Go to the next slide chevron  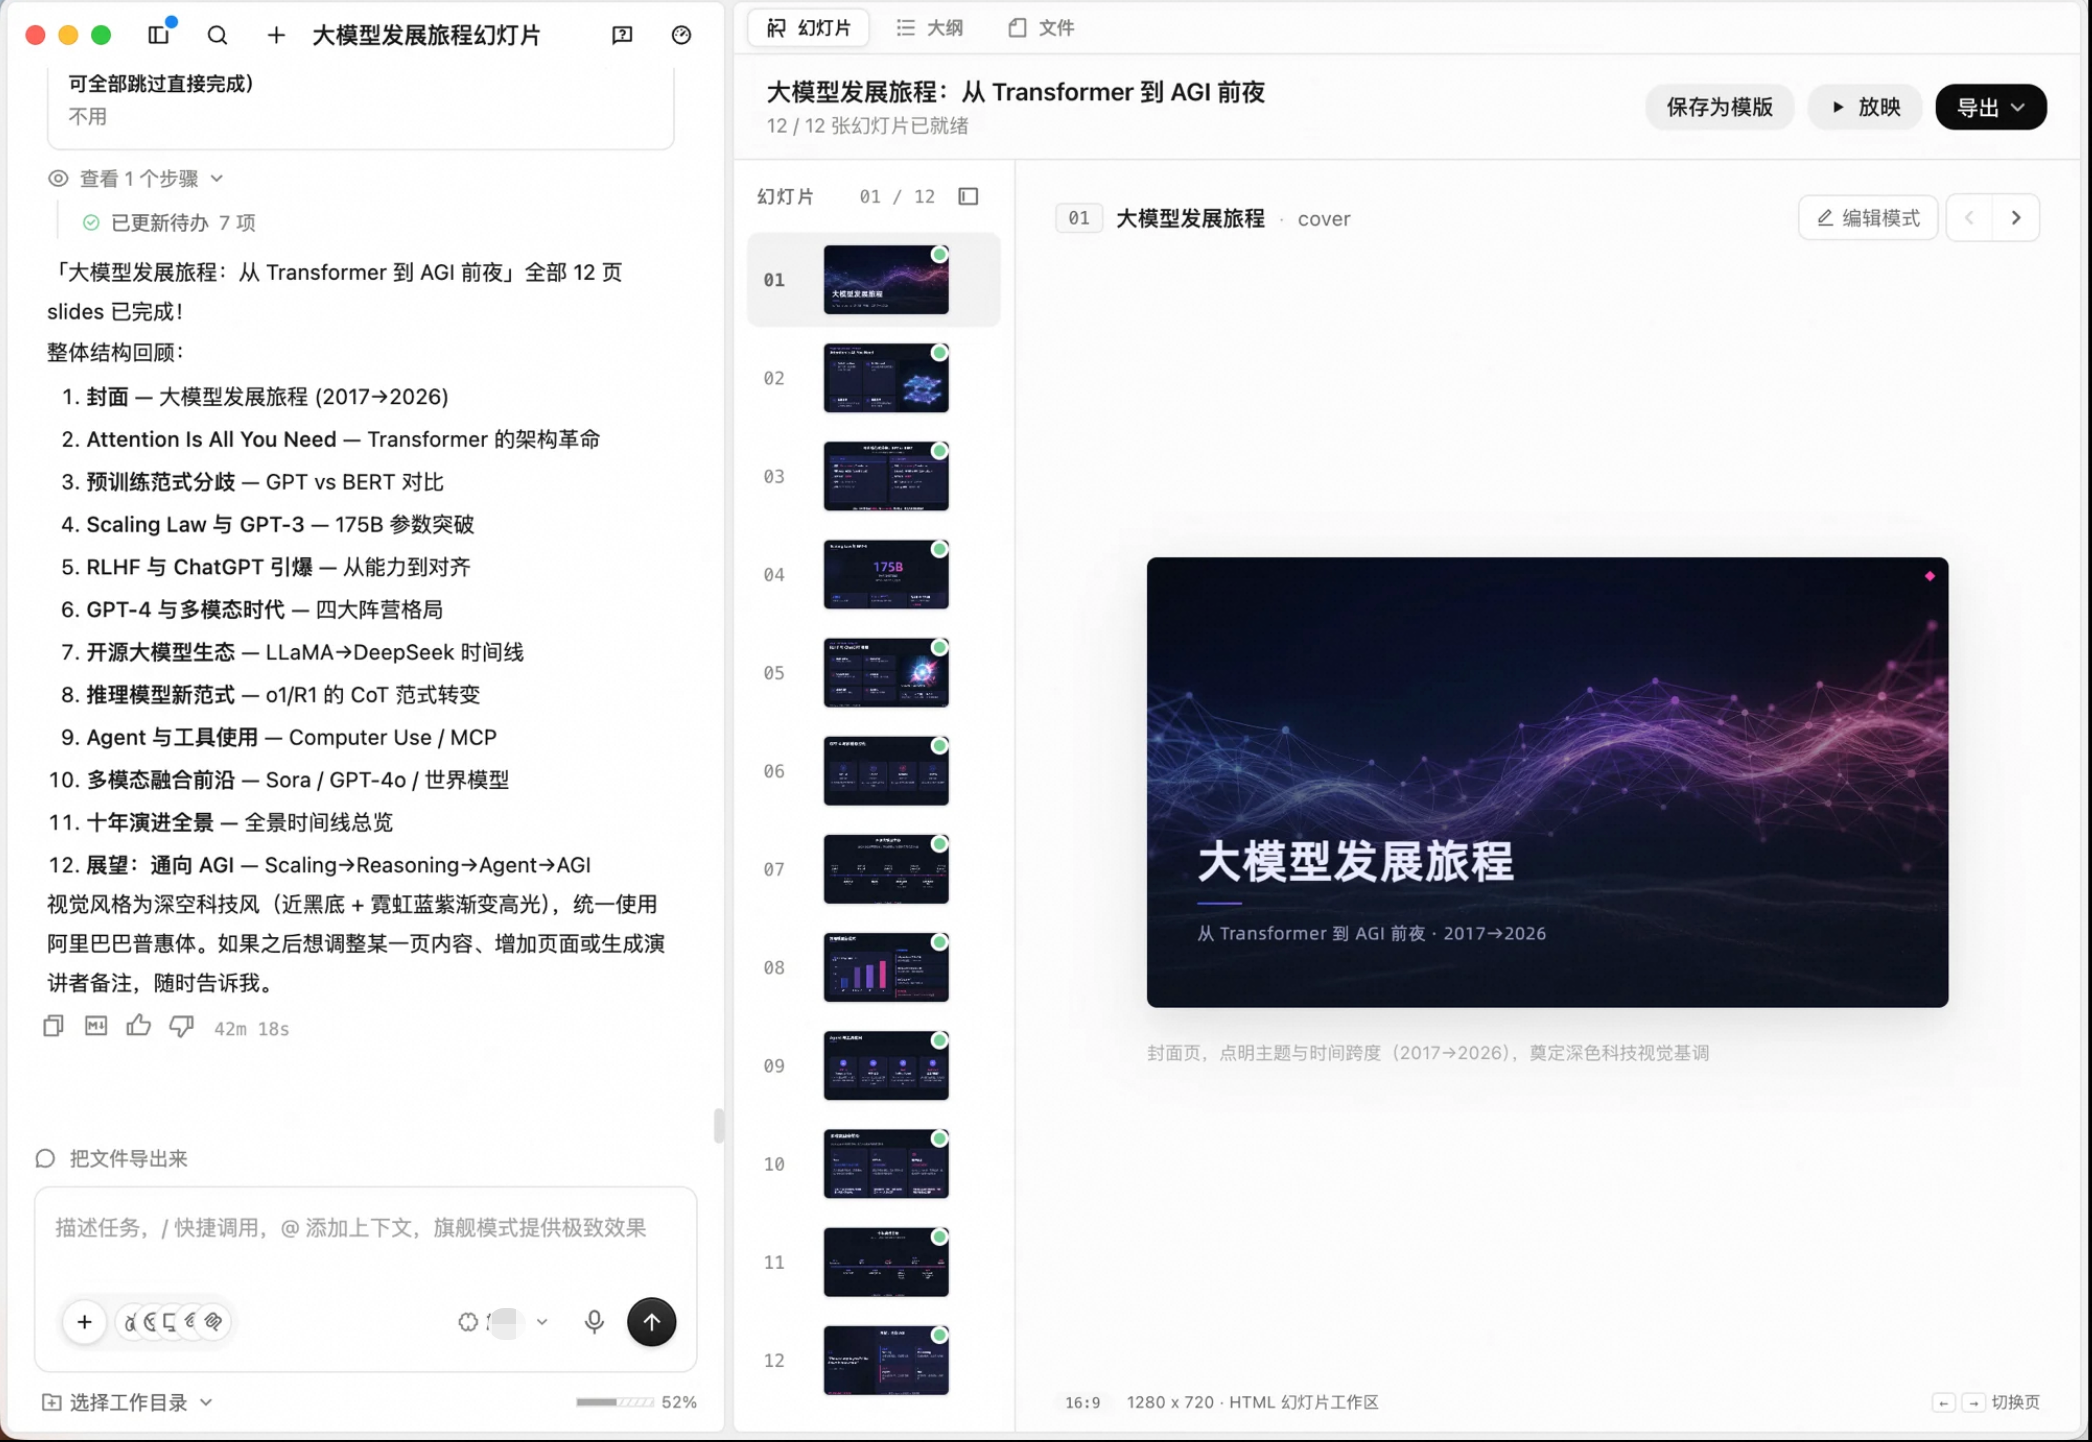2016,218
